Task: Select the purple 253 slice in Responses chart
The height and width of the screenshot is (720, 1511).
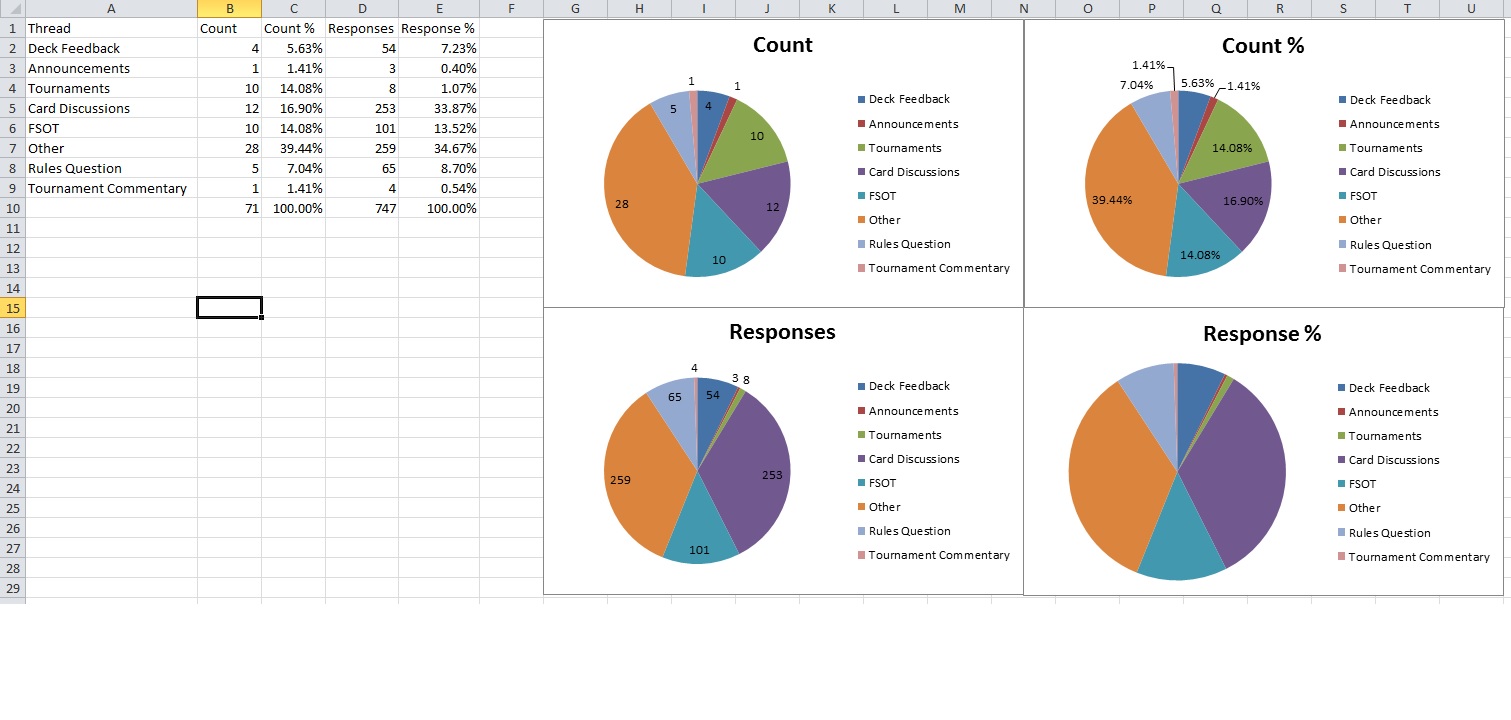Action: [x=750, y=470]
